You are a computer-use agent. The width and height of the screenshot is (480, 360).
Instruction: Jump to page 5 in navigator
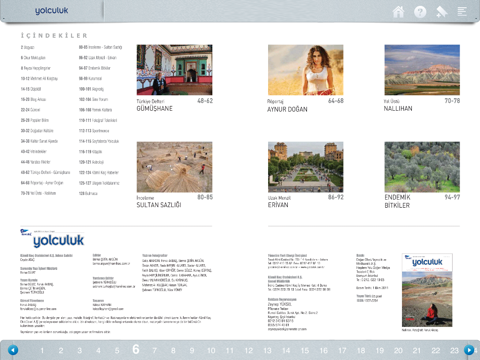(x=117, y=351)
